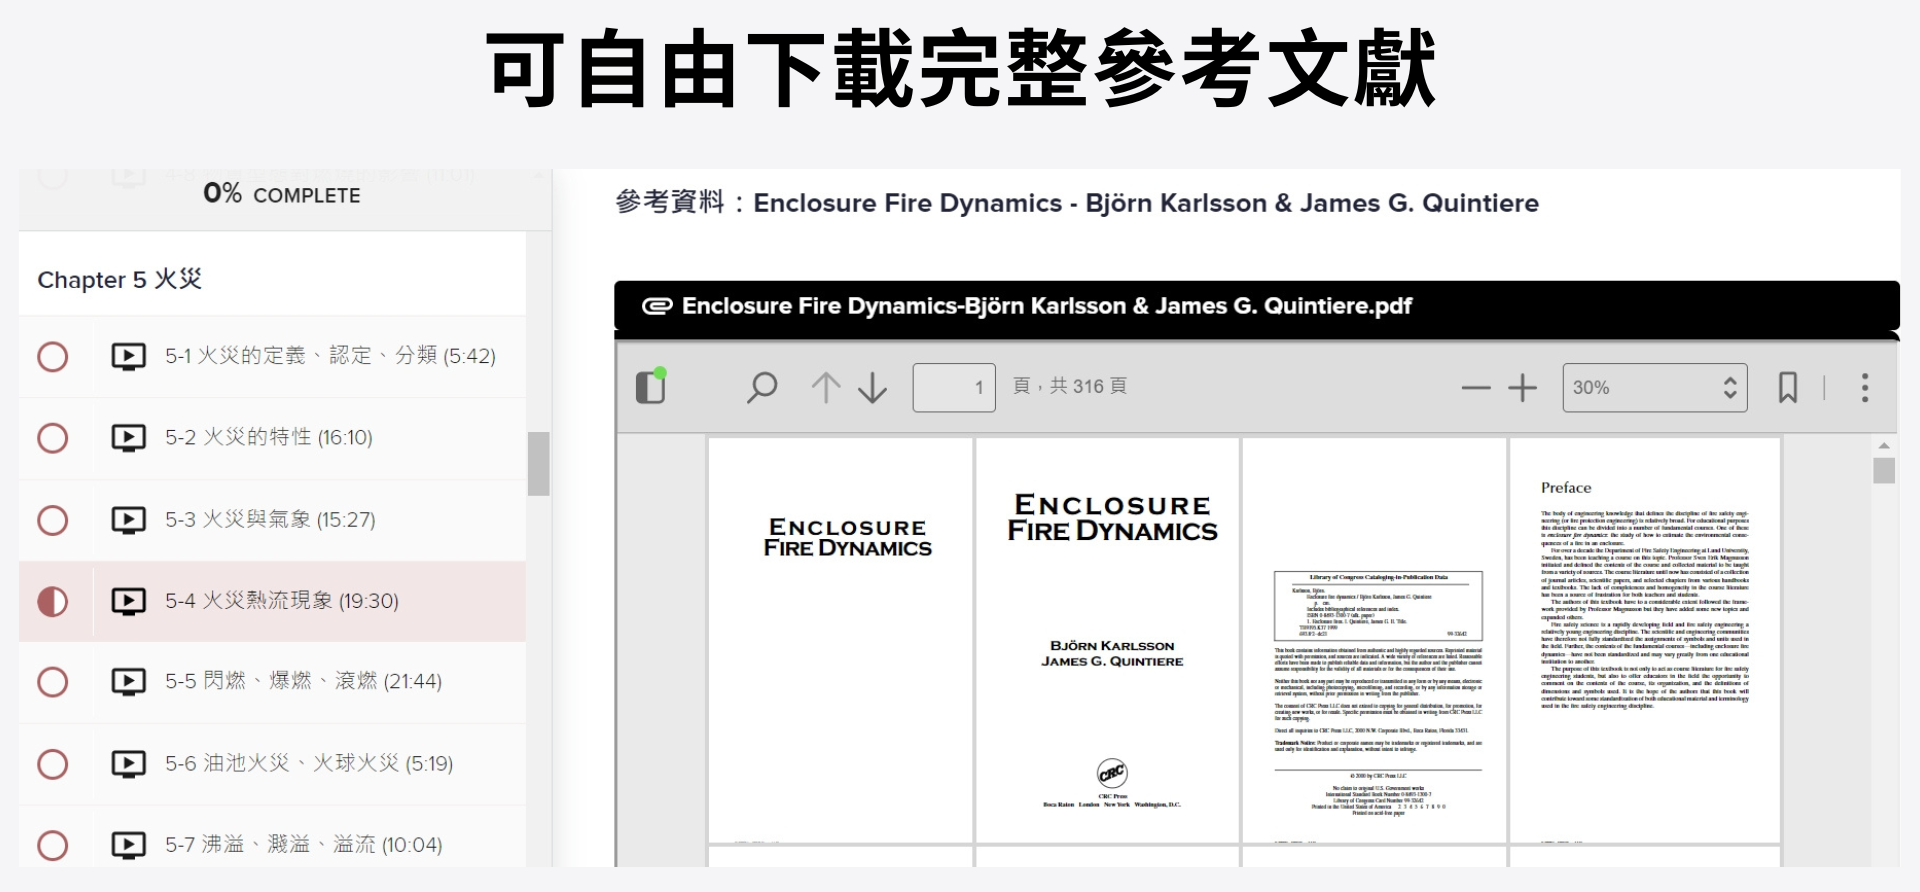Image resolution: width=1920 pixels, height=892 pixels.
Task: Go to next PDF page arrow
Action: (873, 387)
